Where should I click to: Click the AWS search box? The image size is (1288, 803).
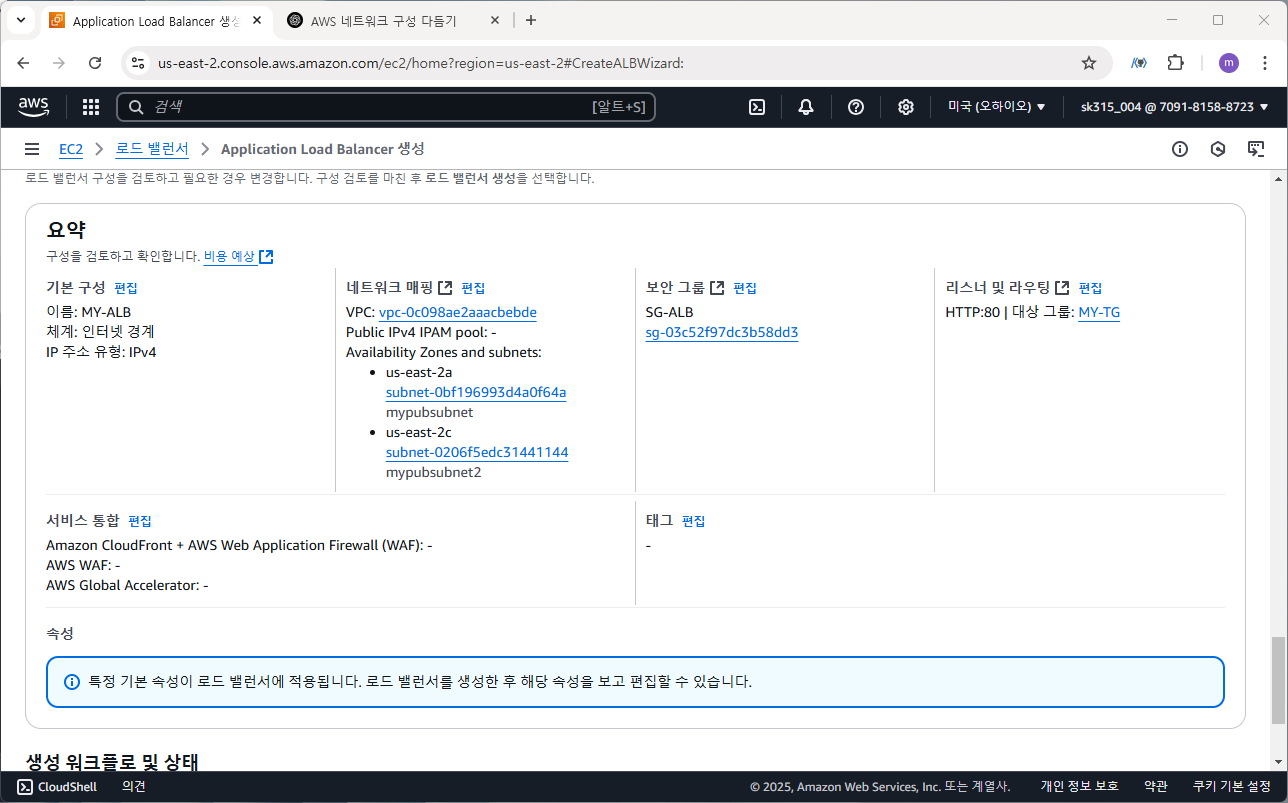(x=386, y=107)
